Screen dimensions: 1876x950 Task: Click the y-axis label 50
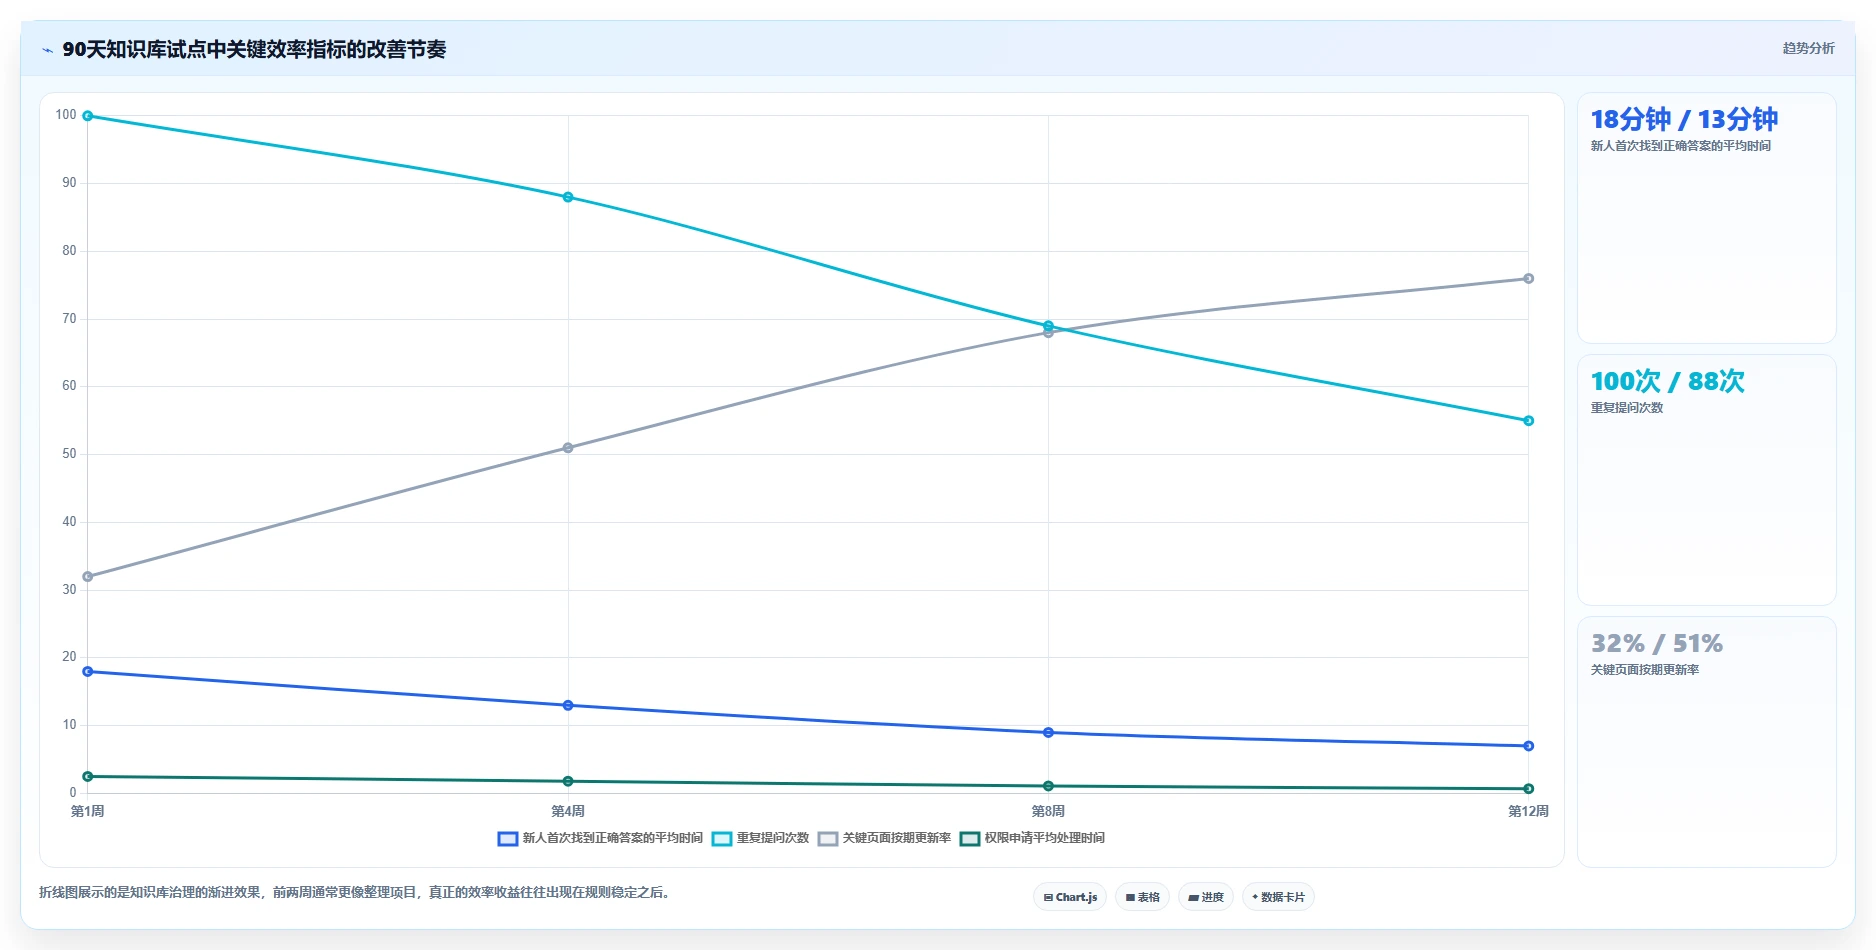[69, 454]
